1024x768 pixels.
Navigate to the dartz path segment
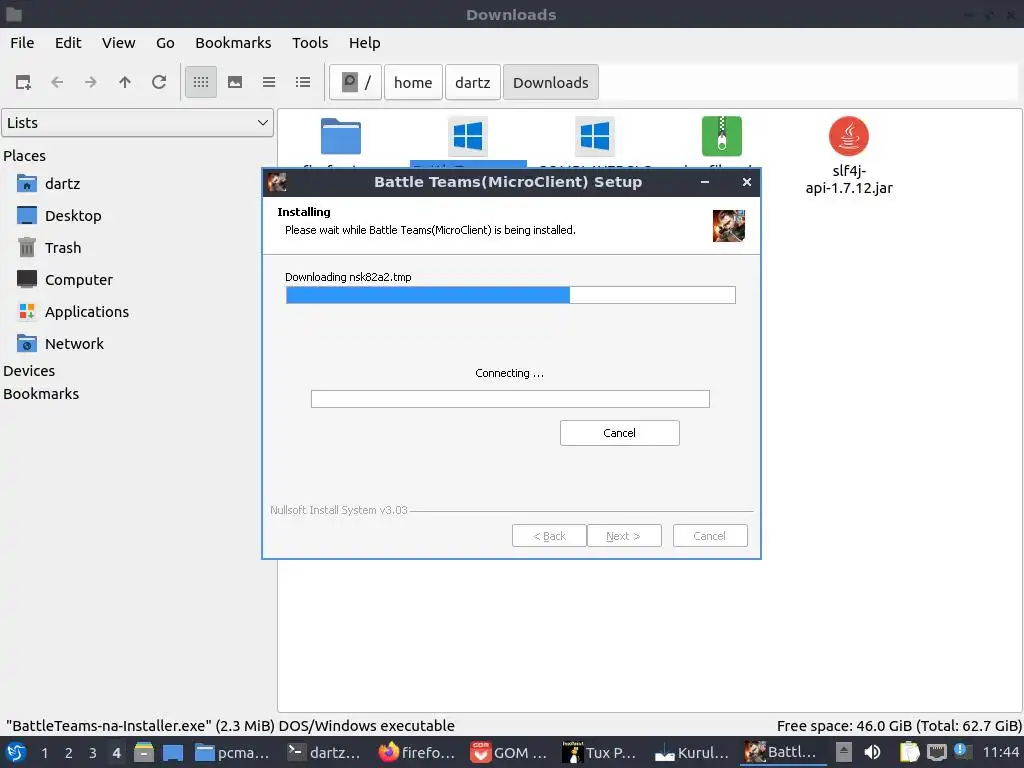click(x=473, y=82)
